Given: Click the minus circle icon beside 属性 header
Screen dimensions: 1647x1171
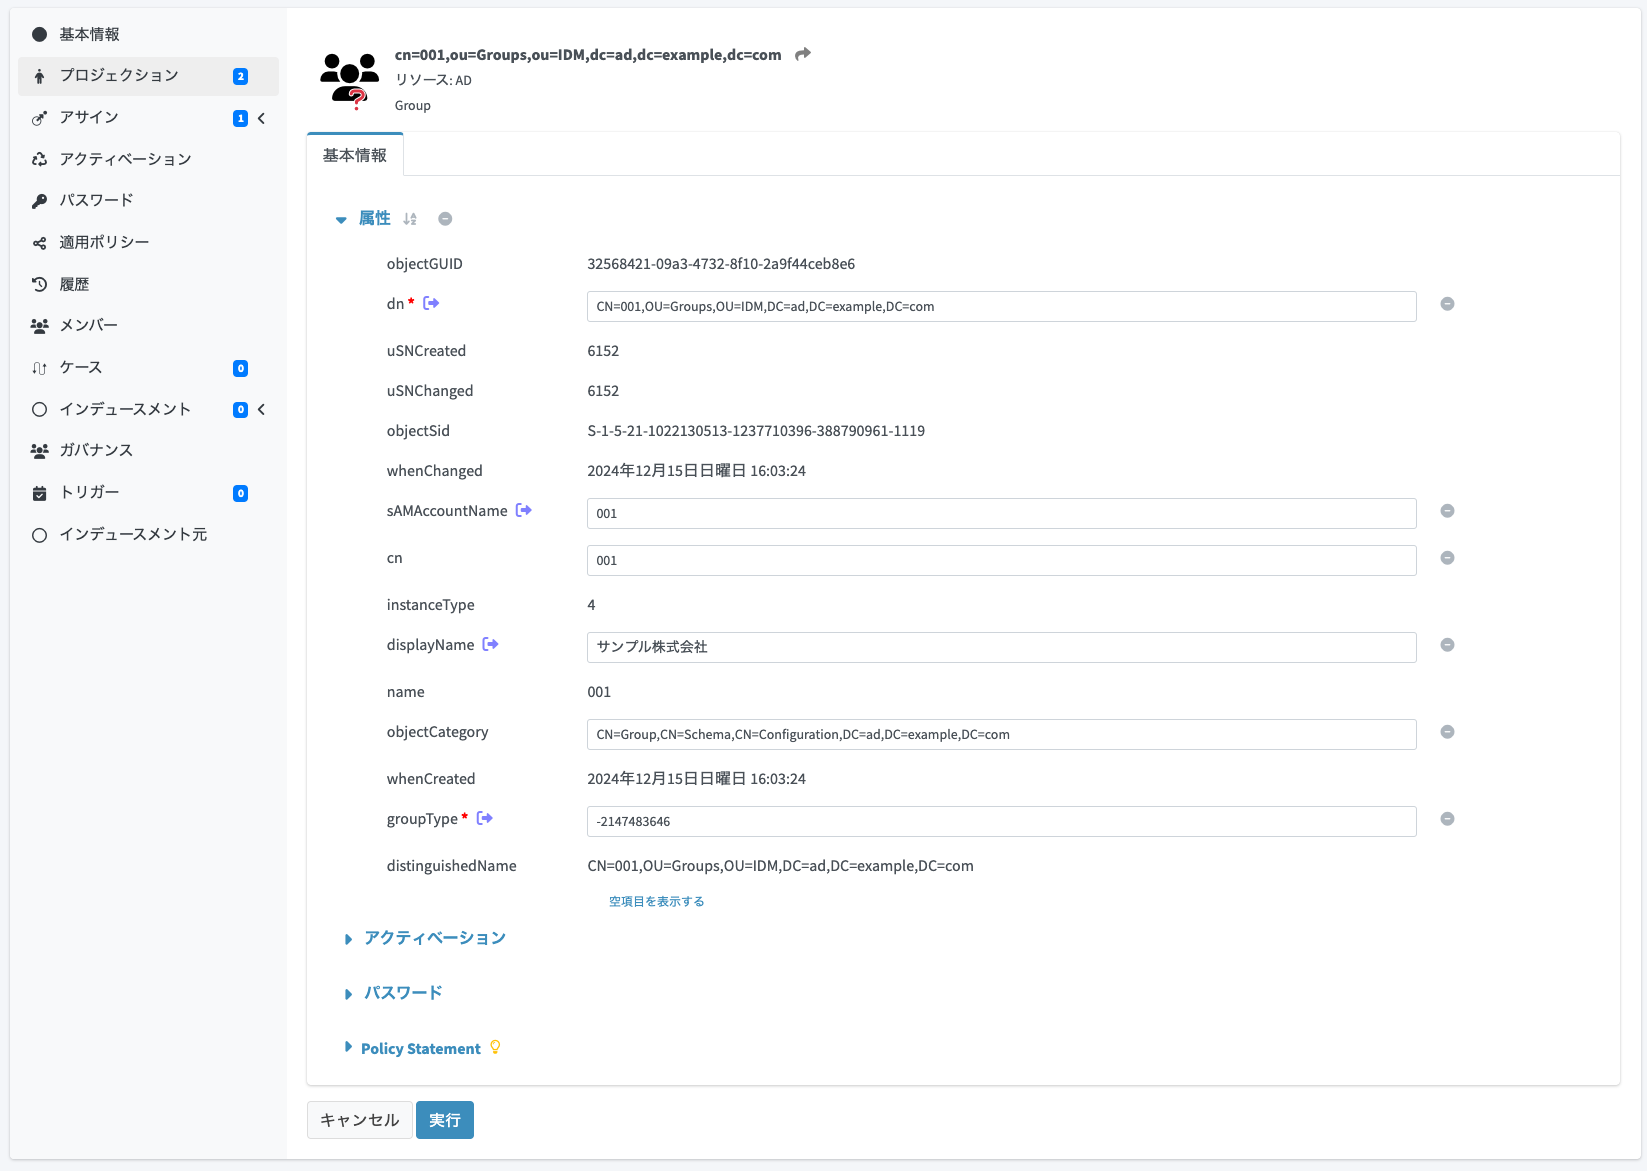Looking at the screenshot, I should point(445,219).
